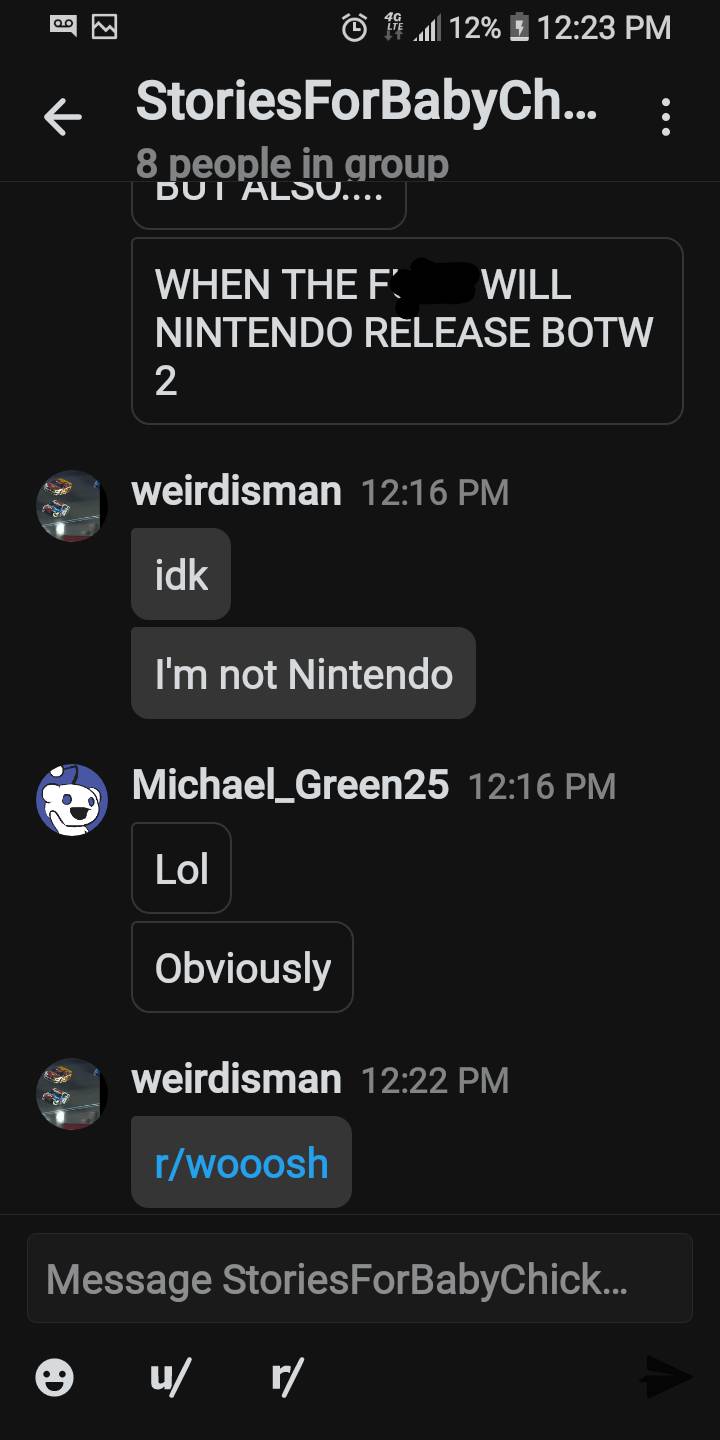Screen dimensions: 720x1440
Task: Tap the back arrow to leave chat
Action: click(x=62, y=118)
